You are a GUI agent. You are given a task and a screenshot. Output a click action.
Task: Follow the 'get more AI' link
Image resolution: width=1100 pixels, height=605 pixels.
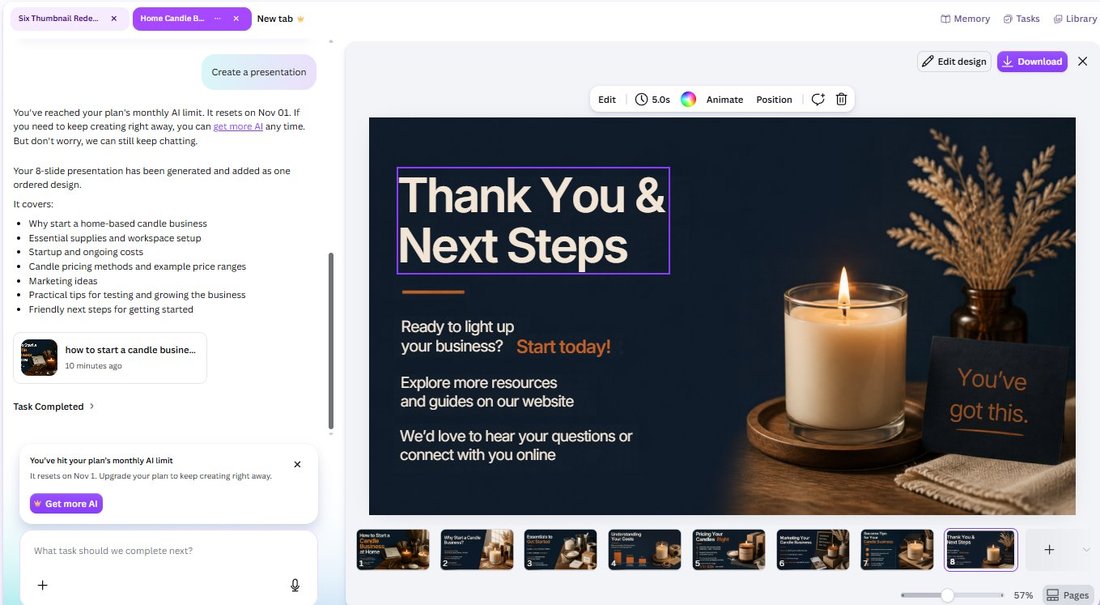click(238, 127)
